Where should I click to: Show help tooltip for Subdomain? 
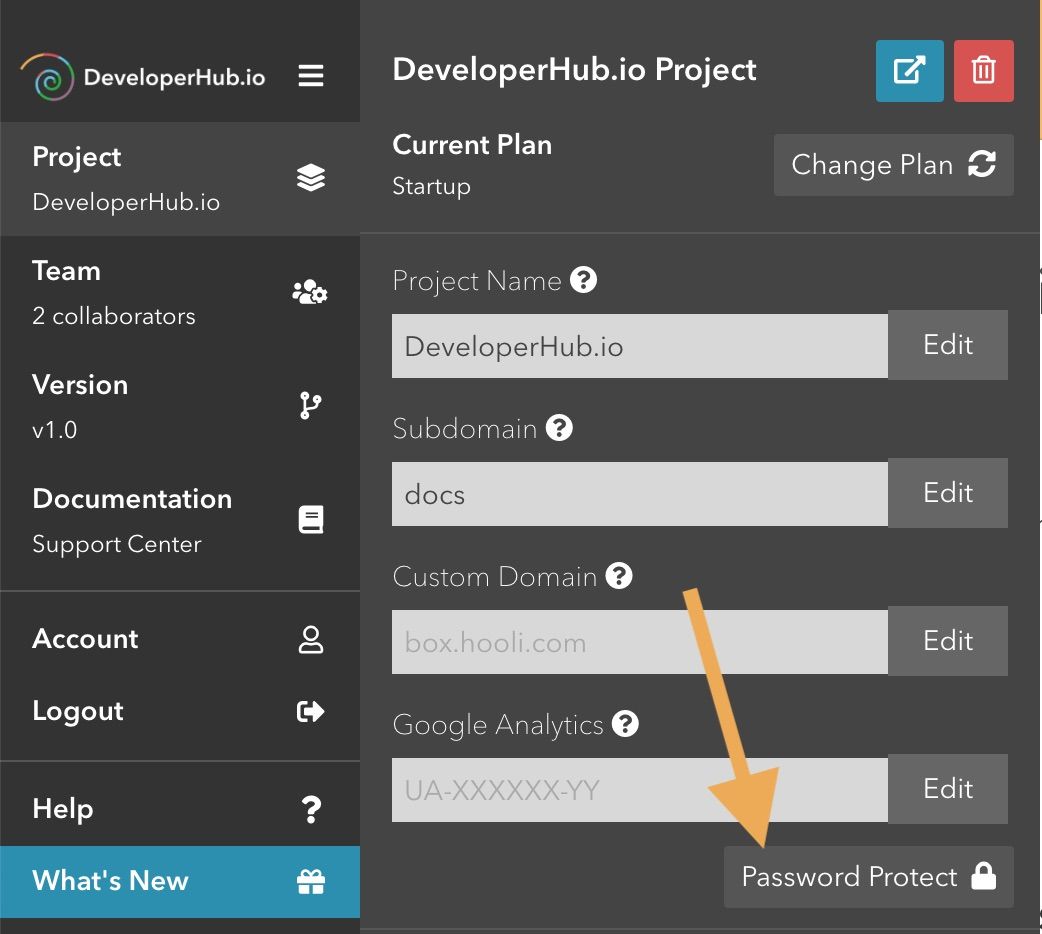[559, 427]
